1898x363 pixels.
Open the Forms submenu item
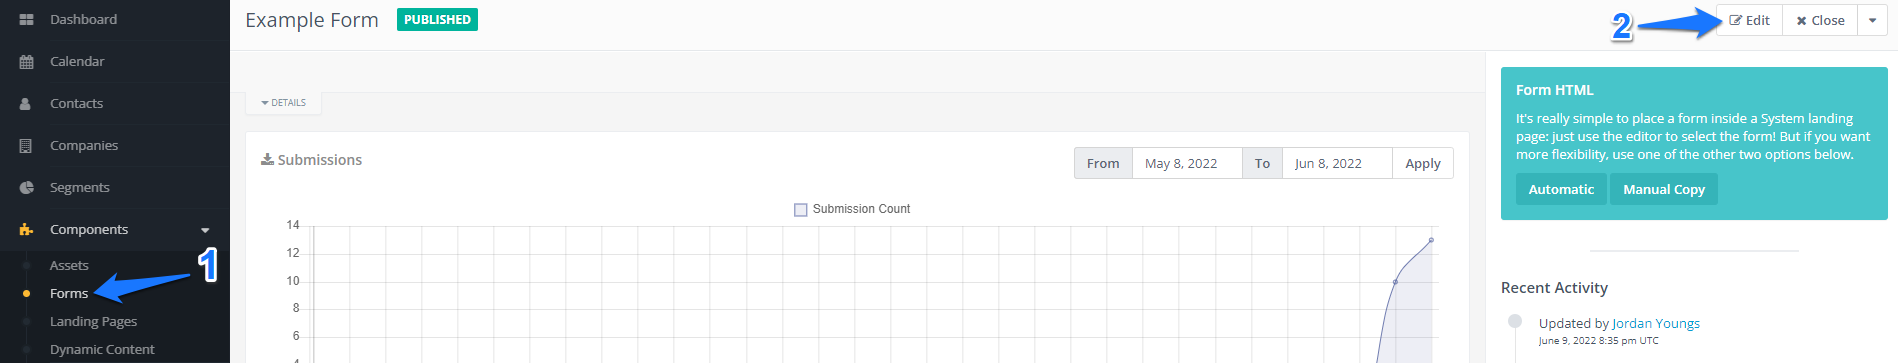point(69,293)
